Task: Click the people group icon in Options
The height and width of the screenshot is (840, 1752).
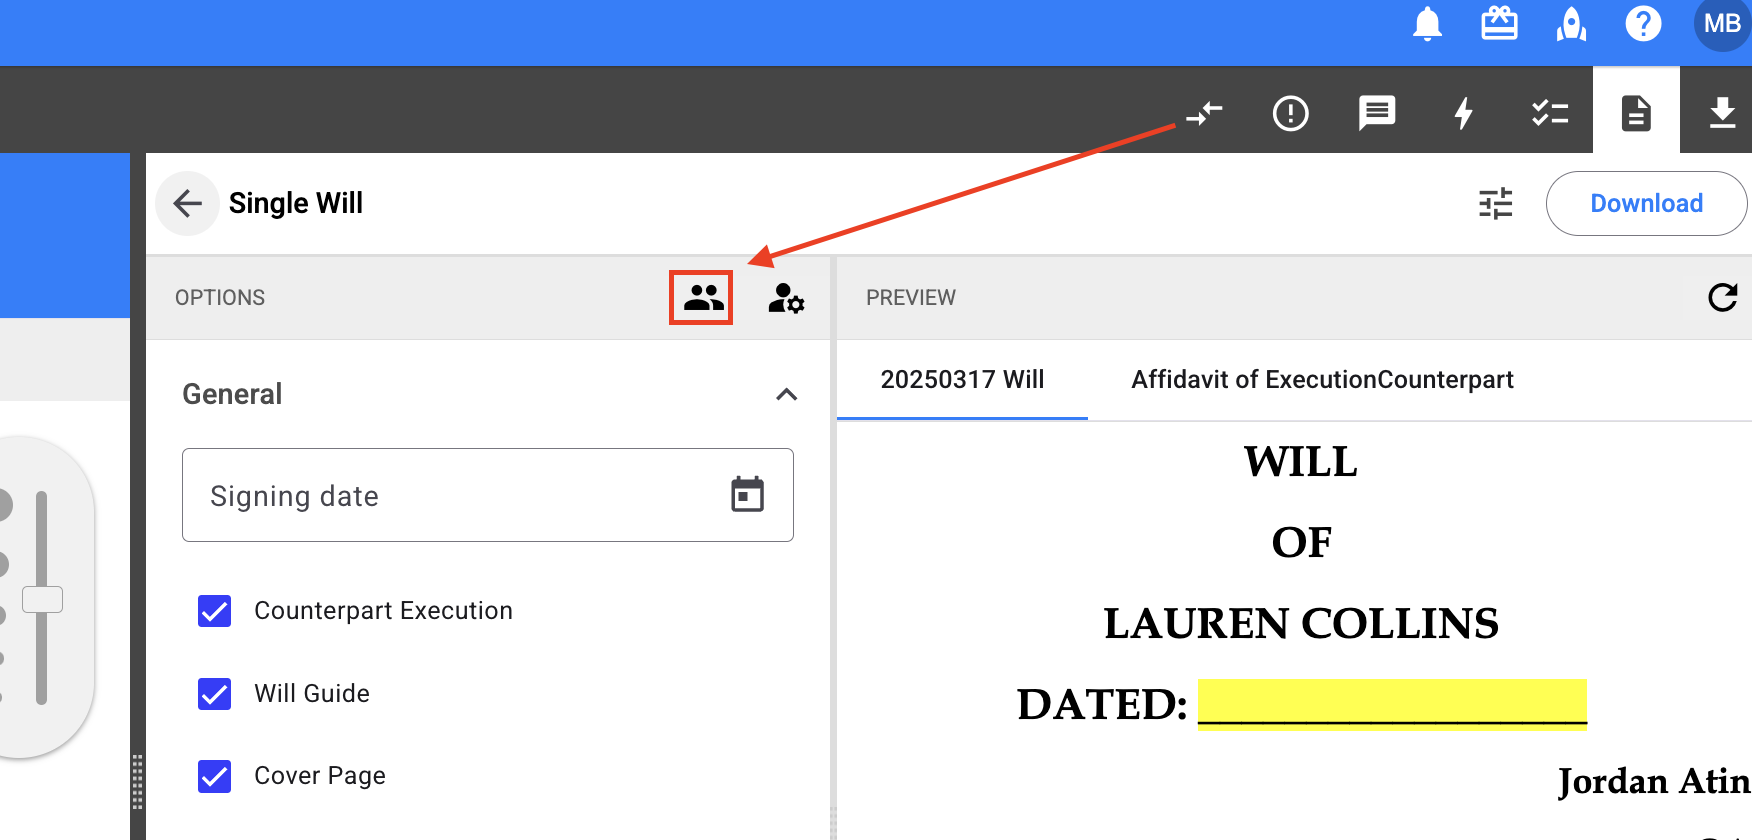Action: 703,297
